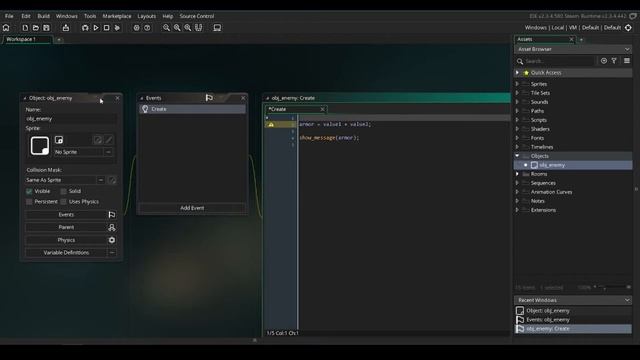Screen dimensions: 640x360
Task: Click the Parent button
Action: (66, 227)
